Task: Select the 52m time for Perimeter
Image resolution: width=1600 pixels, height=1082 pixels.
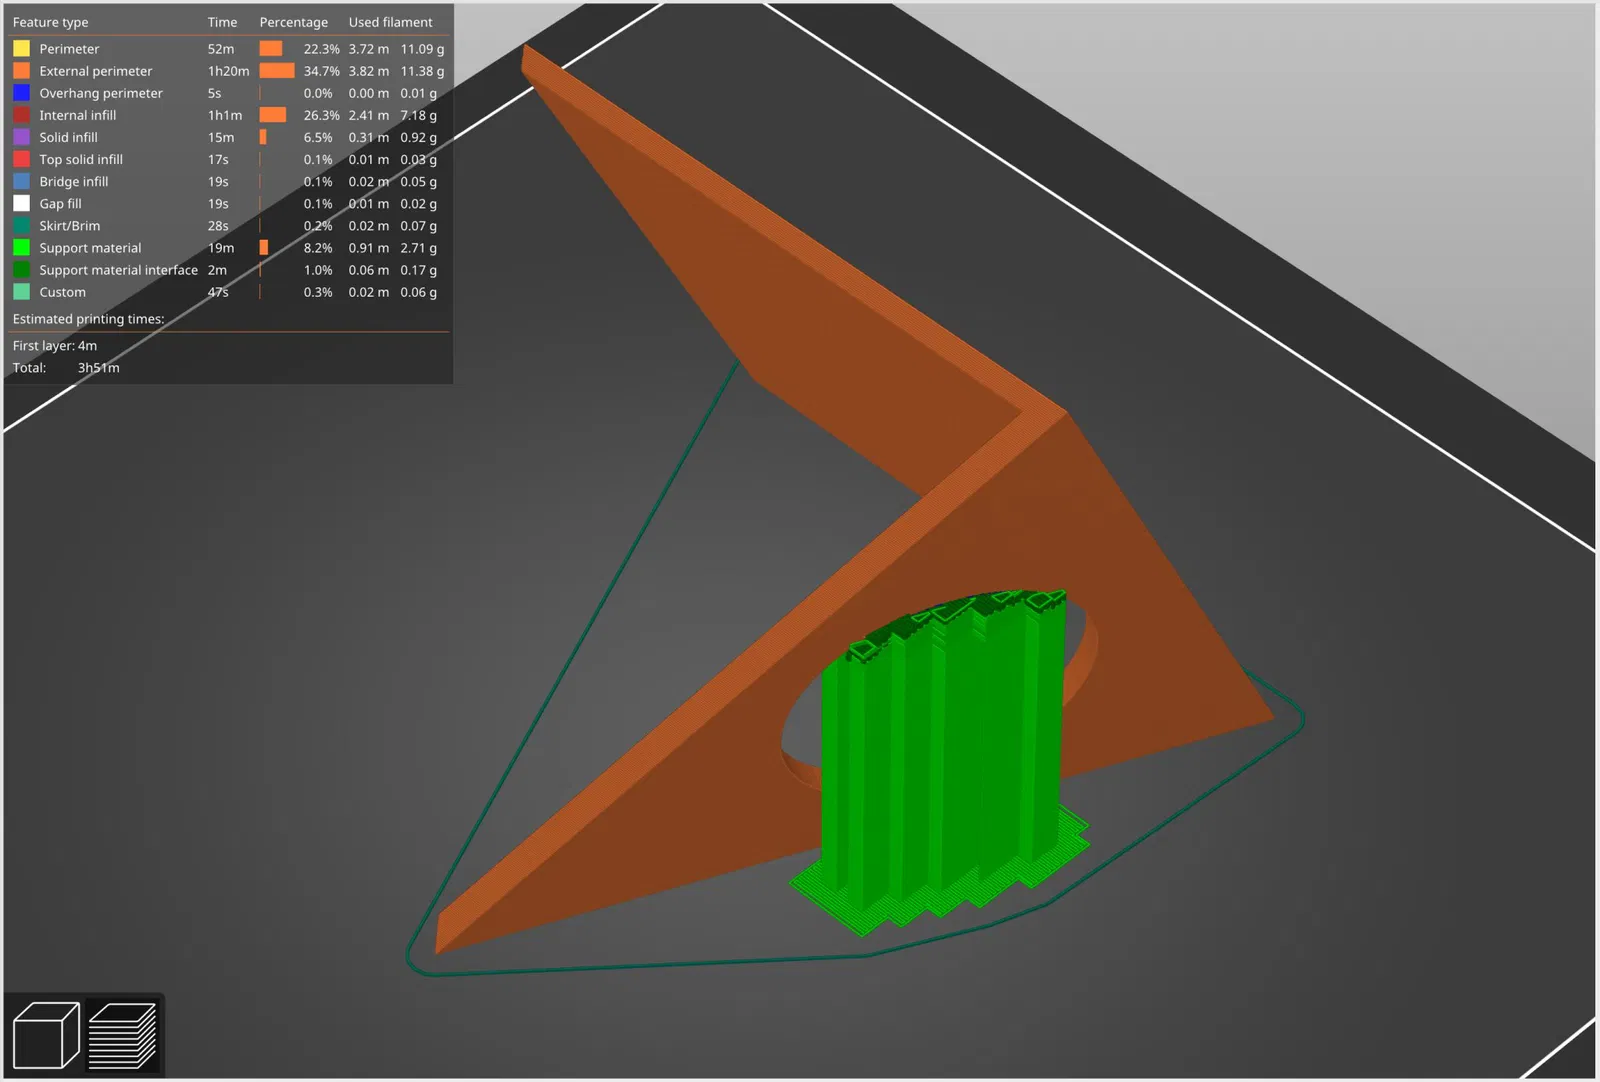Action: click(x=221, y=49)
